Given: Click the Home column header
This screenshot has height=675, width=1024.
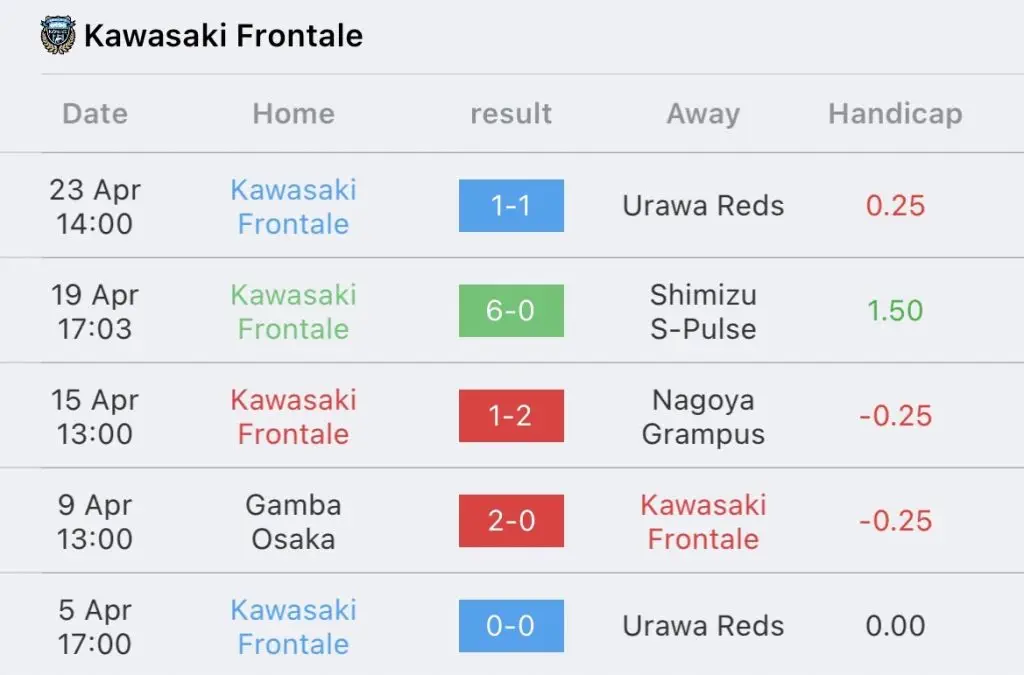Looking at the screenshot, I should (x=294, y=114).
